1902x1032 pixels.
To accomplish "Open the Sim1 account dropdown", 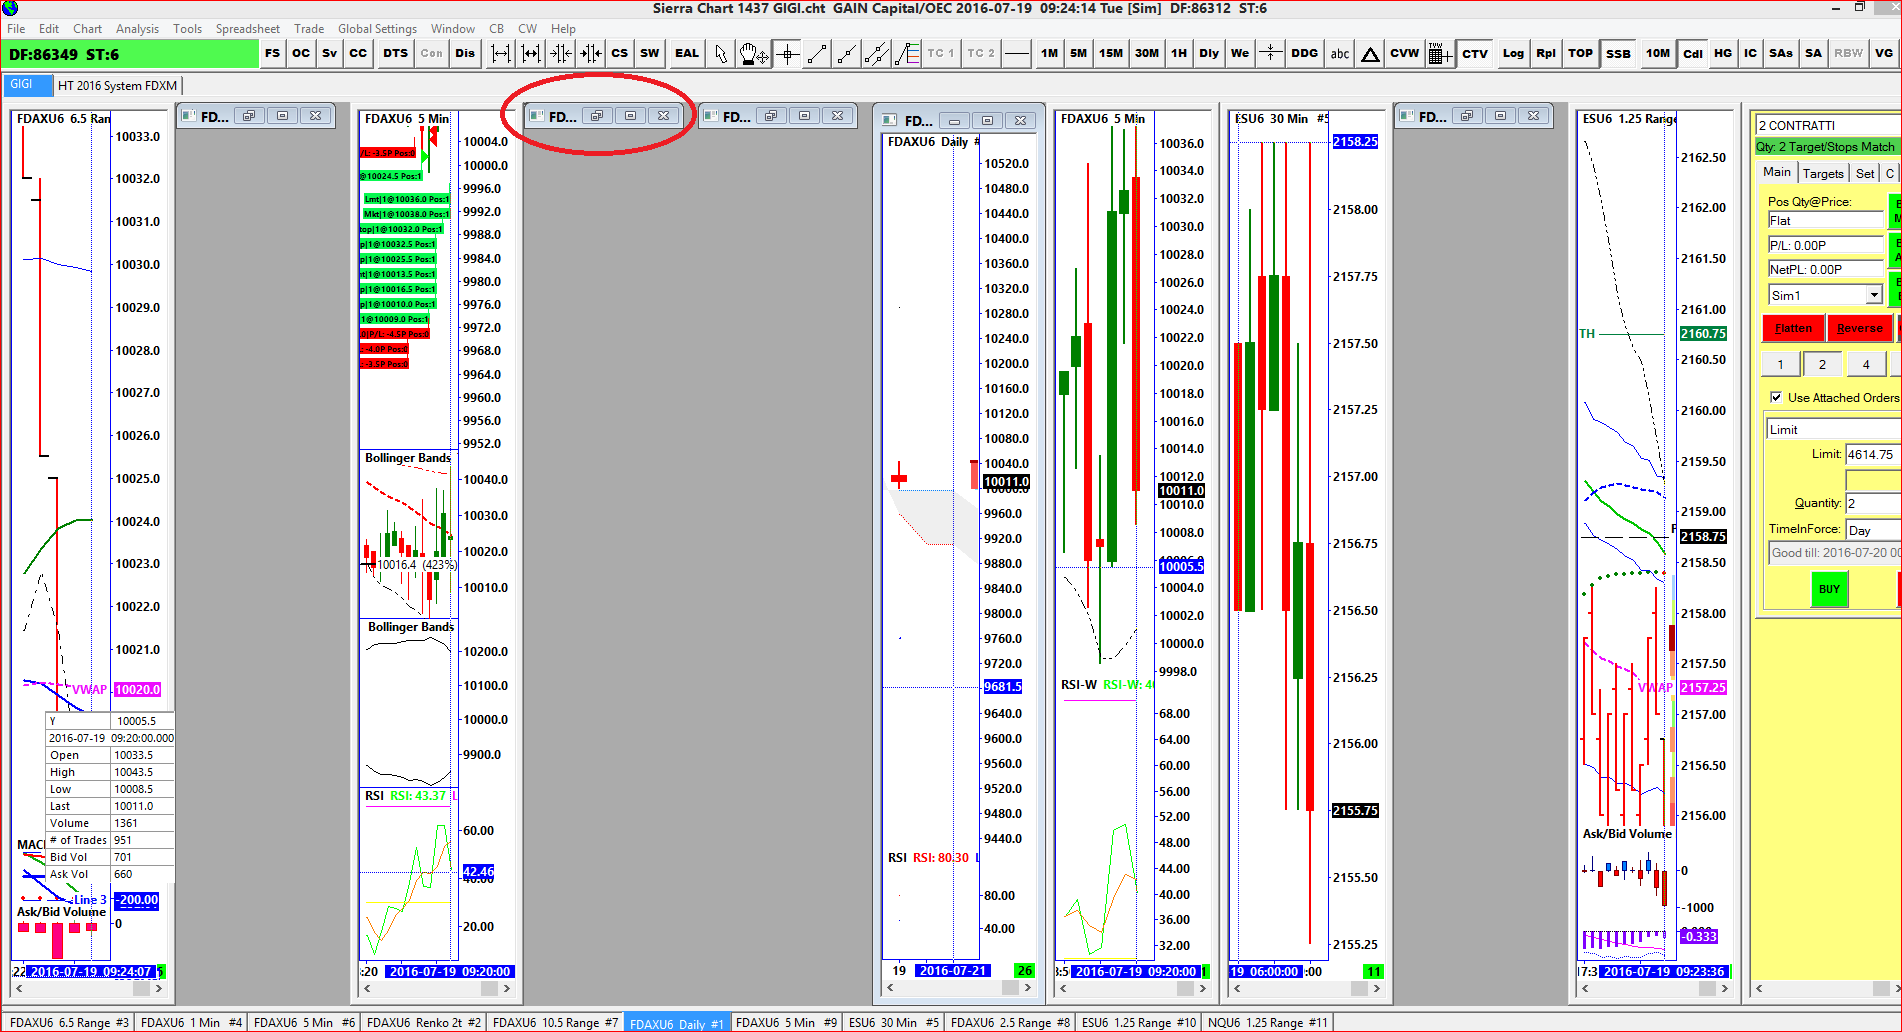I will point(1873,295).
